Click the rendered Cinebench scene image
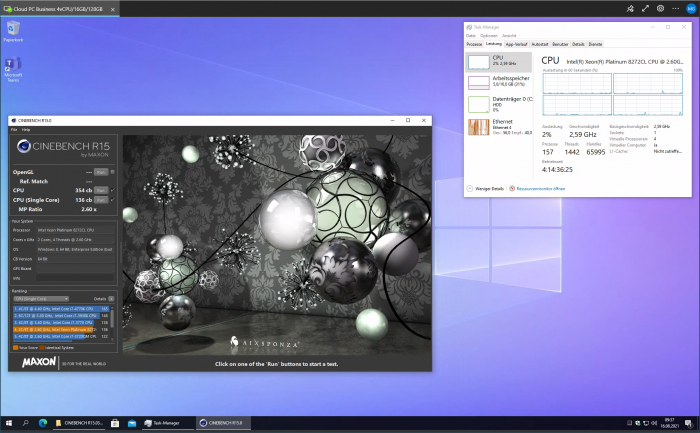The image size is (700, 433). [277, 245]
